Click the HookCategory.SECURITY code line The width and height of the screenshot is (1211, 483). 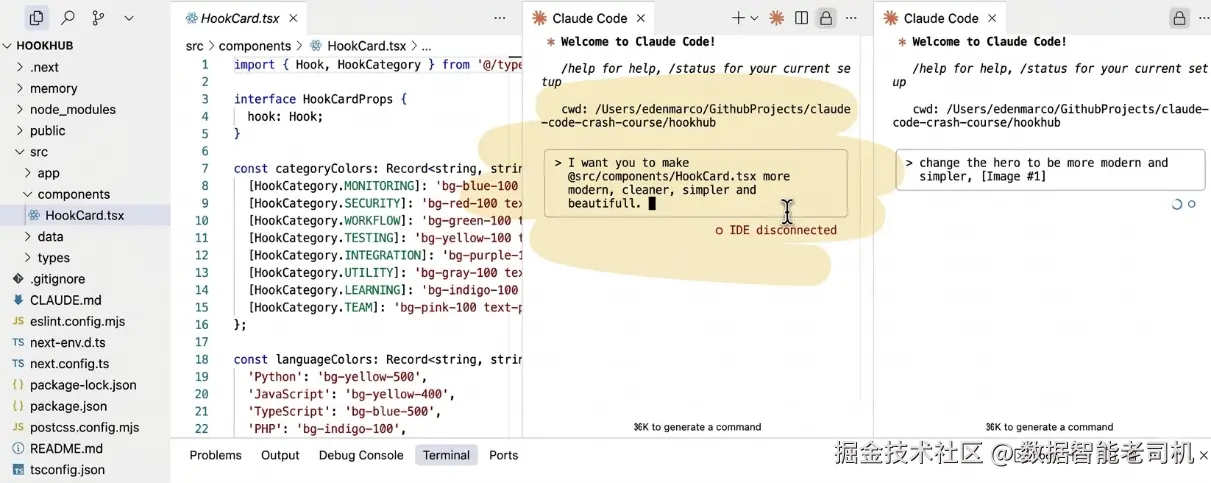coord(385,203)
